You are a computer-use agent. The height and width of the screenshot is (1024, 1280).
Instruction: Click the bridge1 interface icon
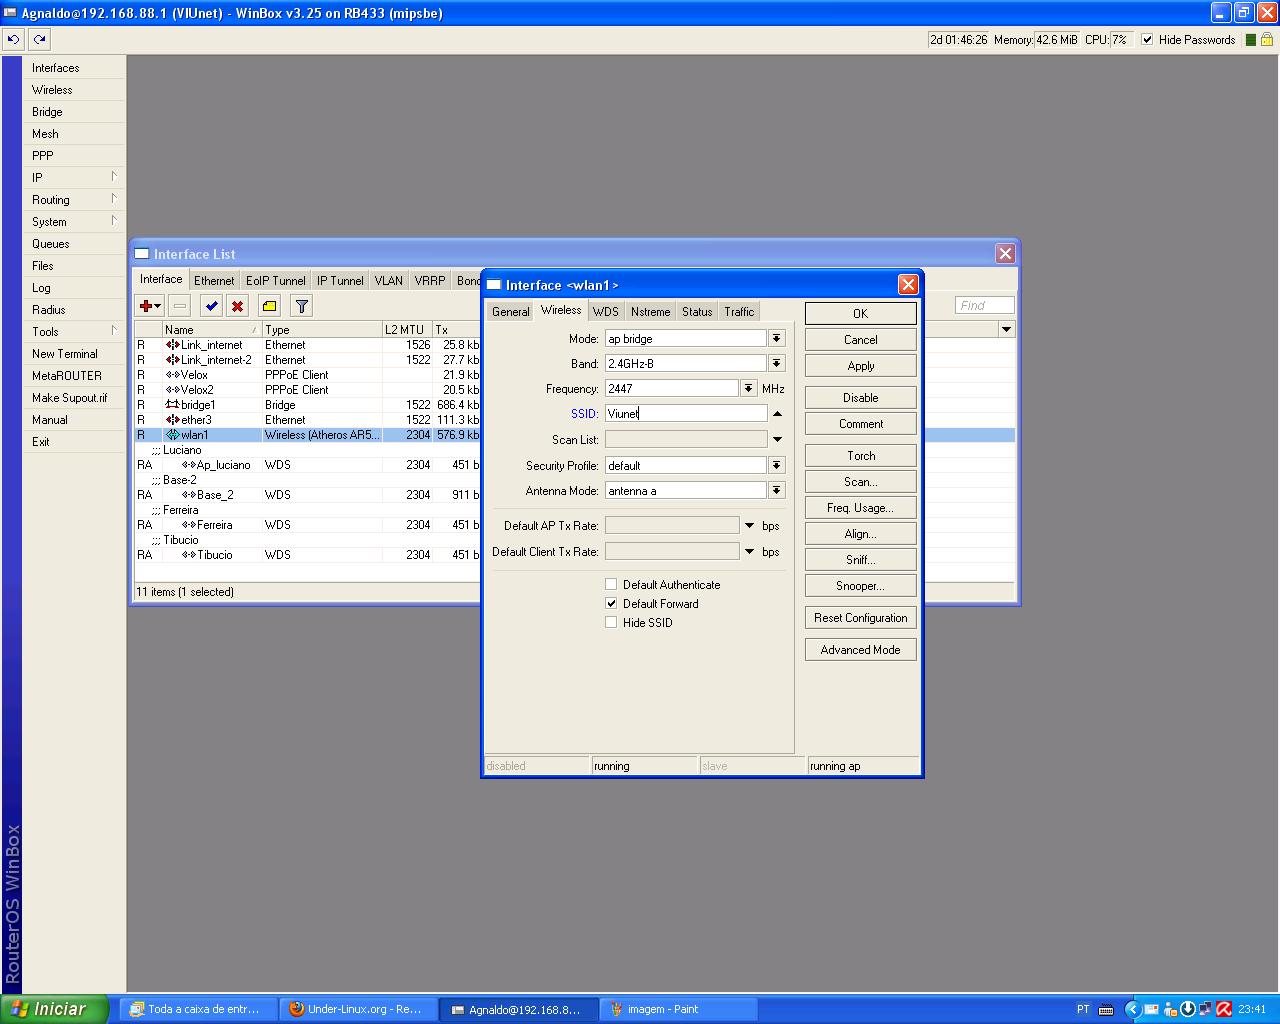(172, 405)
